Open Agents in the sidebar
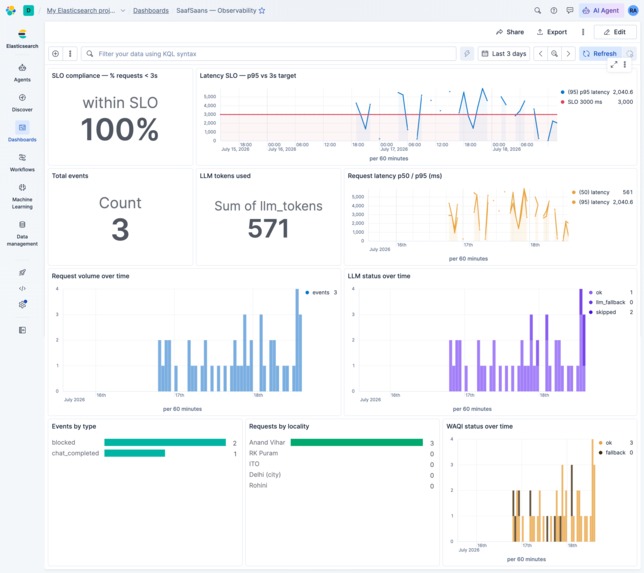Screen dimensions: 644x573 pyautogui.click(x=22, y=73)
